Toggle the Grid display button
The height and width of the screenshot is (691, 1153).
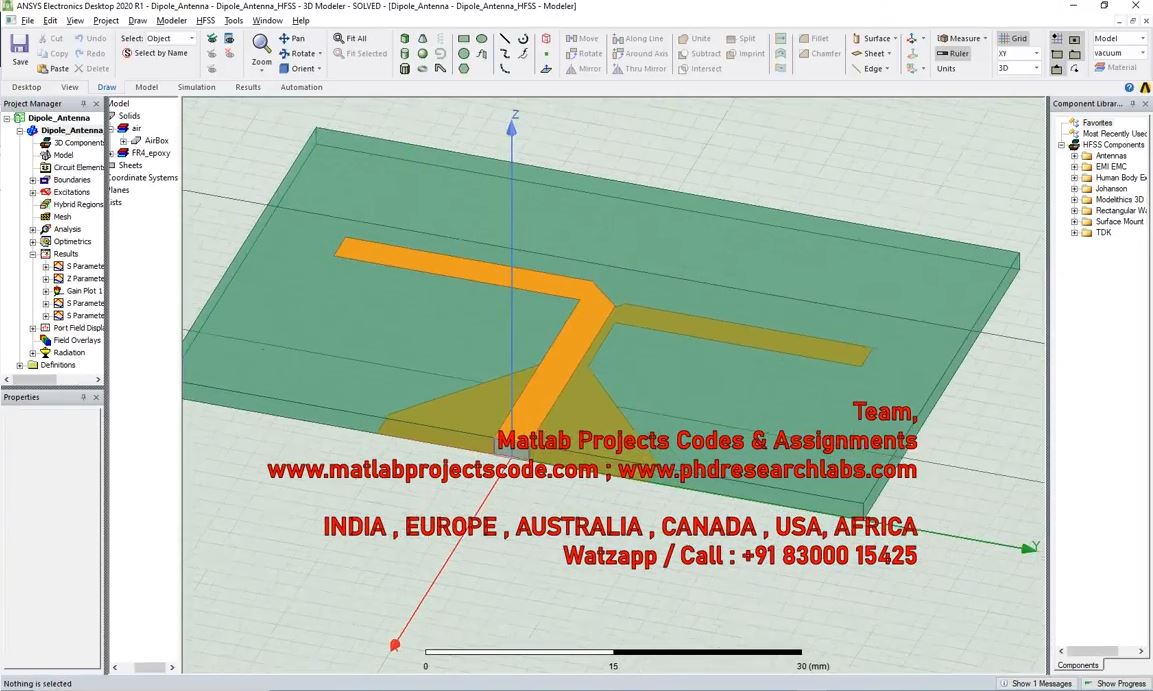click(1012, 39)
